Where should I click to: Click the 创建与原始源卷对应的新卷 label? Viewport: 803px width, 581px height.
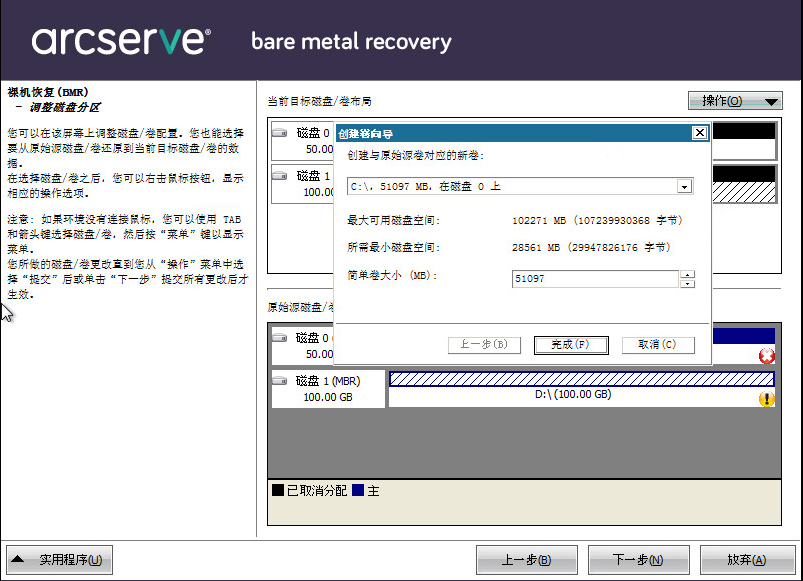415,156
